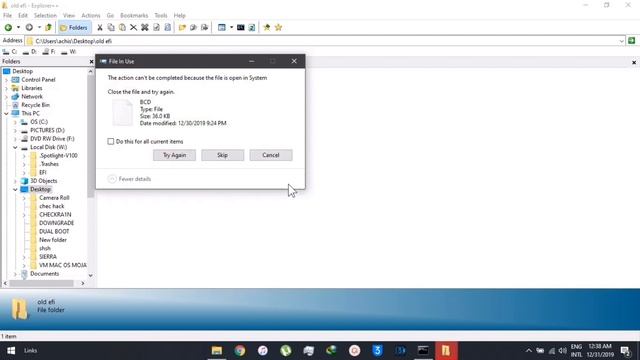Open the View menu

[x=69, y=16]
